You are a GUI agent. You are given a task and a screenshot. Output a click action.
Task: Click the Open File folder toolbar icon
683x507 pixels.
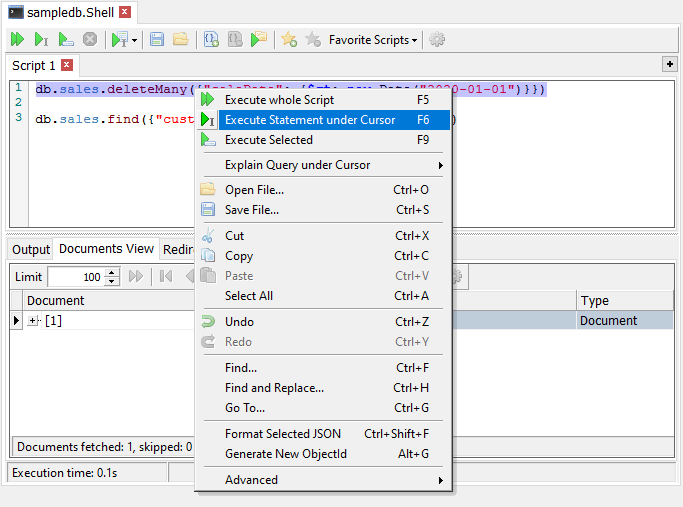tap(181, 40)
